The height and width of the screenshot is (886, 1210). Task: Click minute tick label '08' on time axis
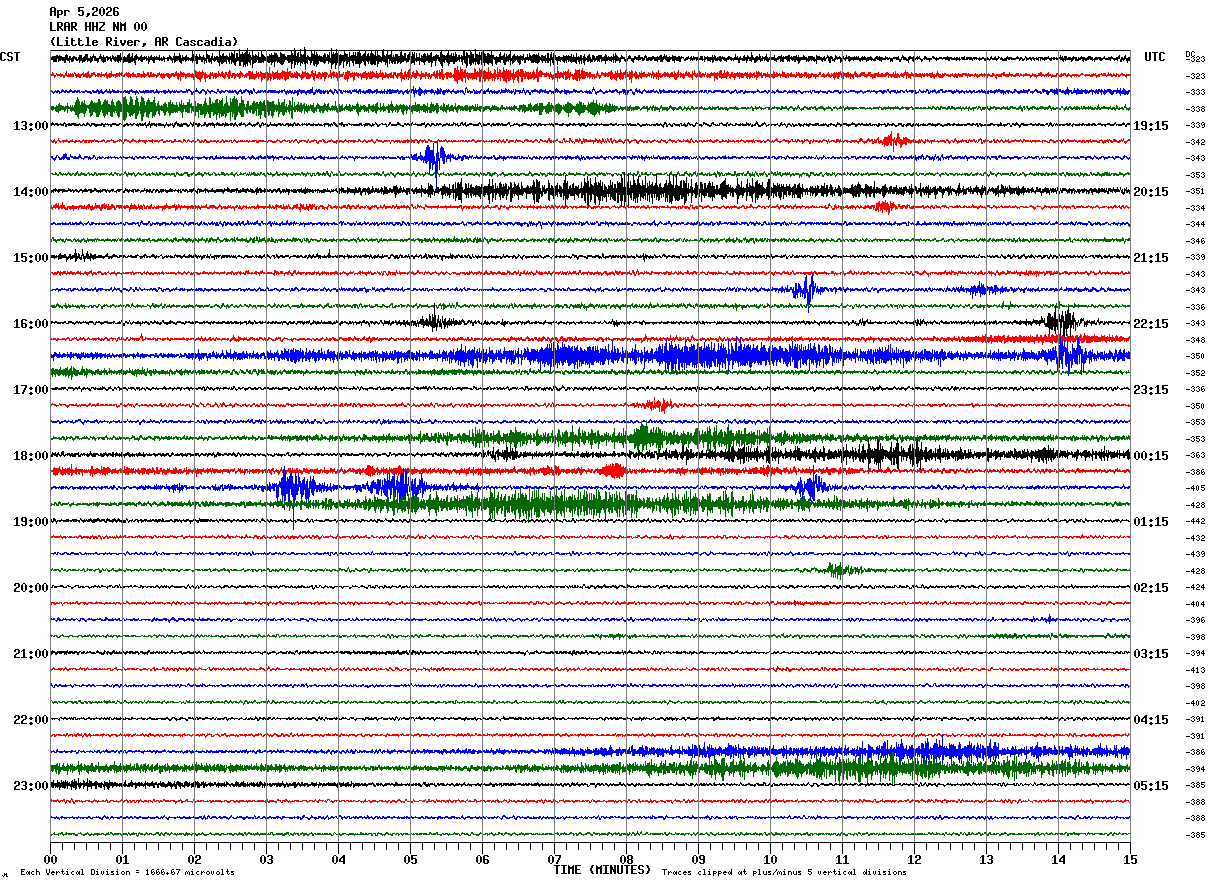click(626, 859)
